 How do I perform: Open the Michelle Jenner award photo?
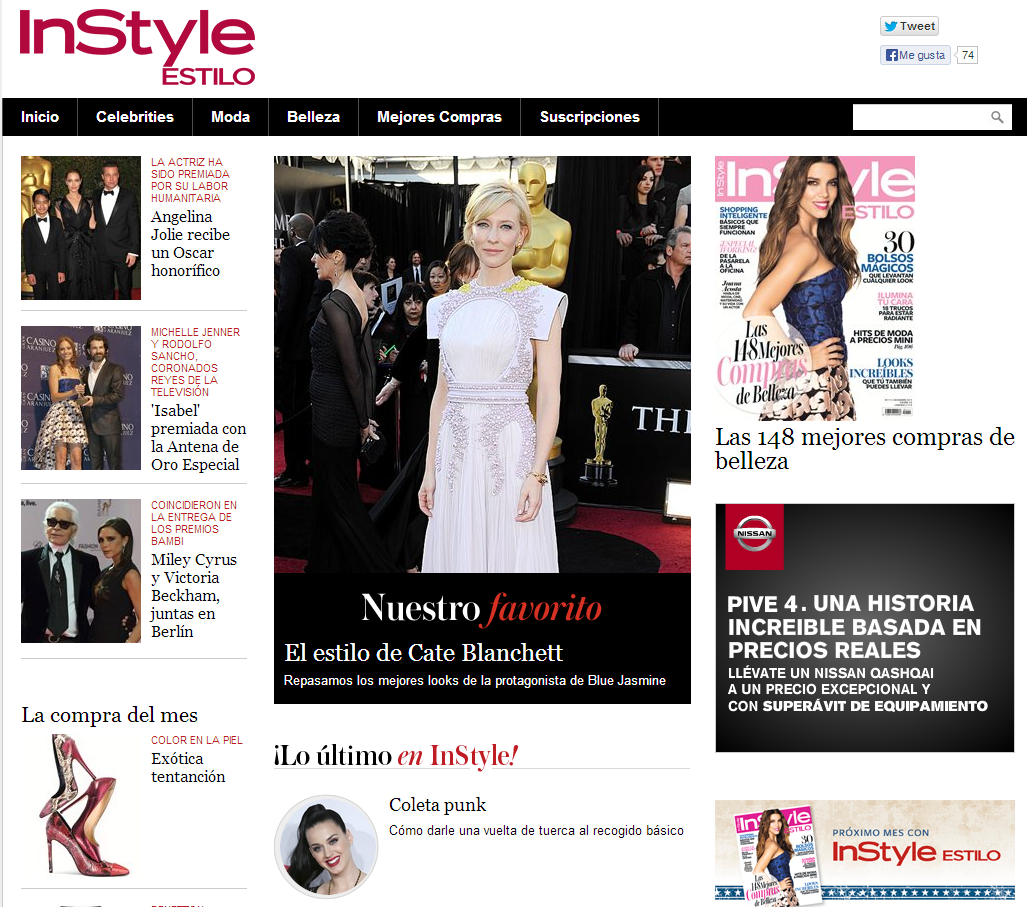click(81, 398)
